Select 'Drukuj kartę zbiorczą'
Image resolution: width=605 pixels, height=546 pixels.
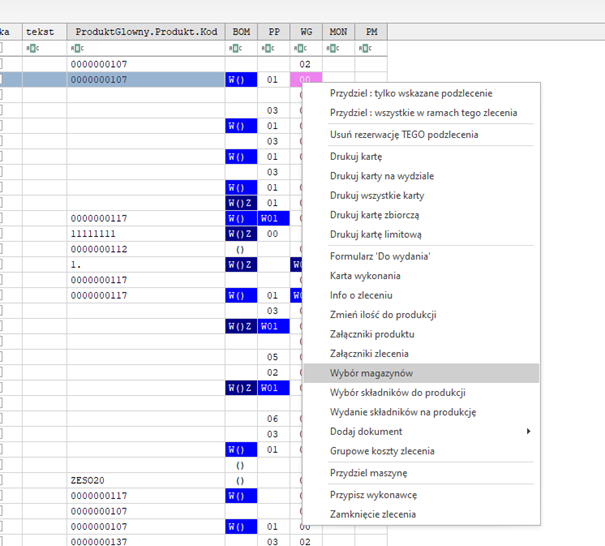point(421,215)
